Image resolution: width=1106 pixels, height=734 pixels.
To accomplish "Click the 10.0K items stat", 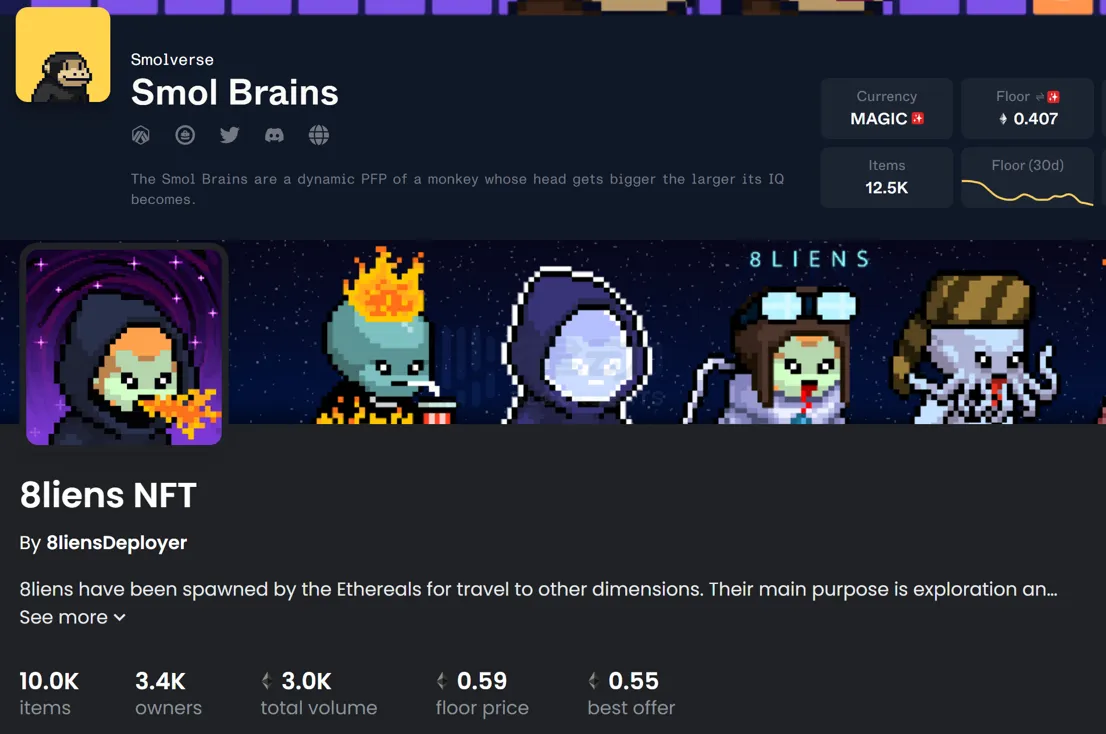I will 49,694.
